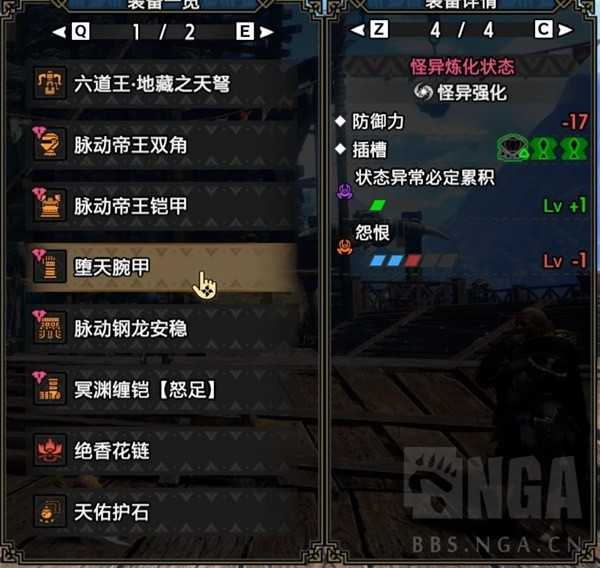
Task: Click the 怨恨 skill level bar
Action: pyautogui.click(x=413, y=261)
